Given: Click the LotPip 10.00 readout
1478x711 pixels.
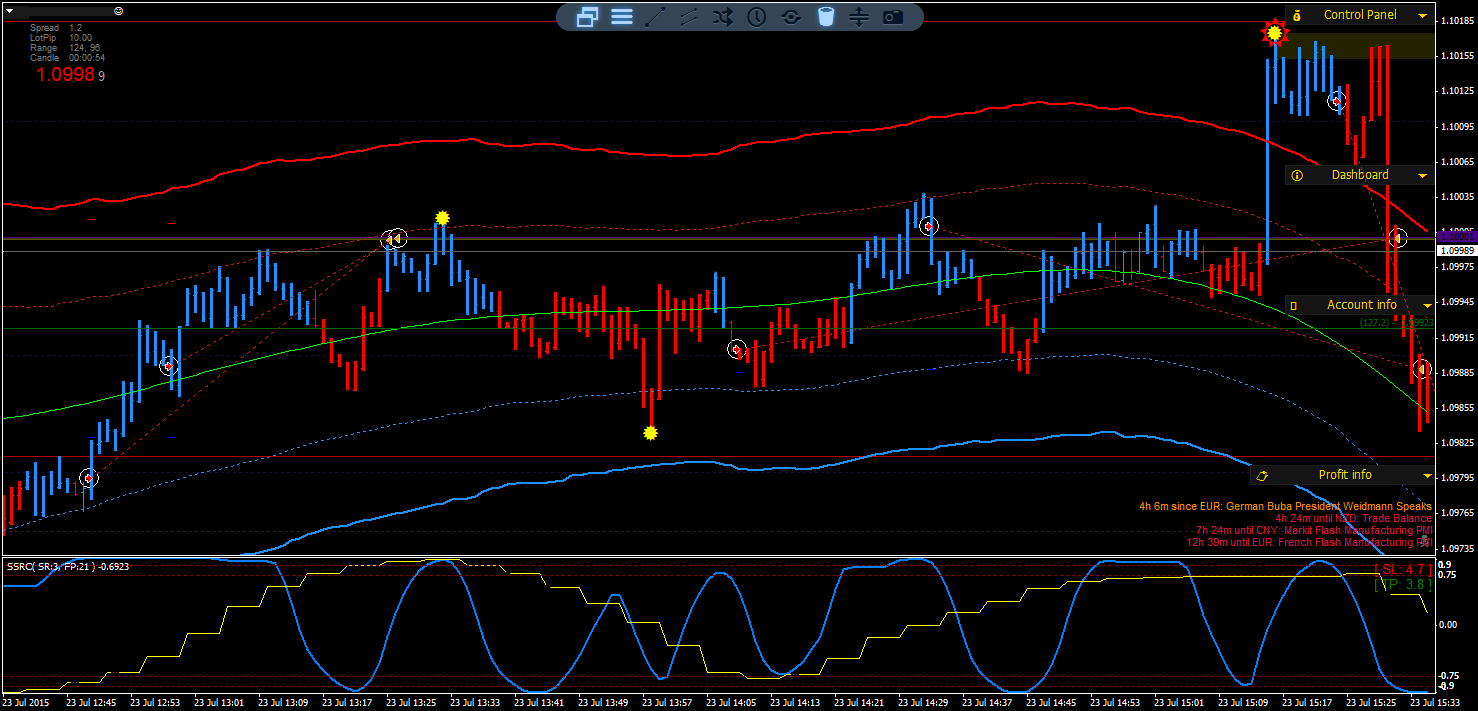Looking at the screenshot, I should pyautogui.click(x=61, y=38).
